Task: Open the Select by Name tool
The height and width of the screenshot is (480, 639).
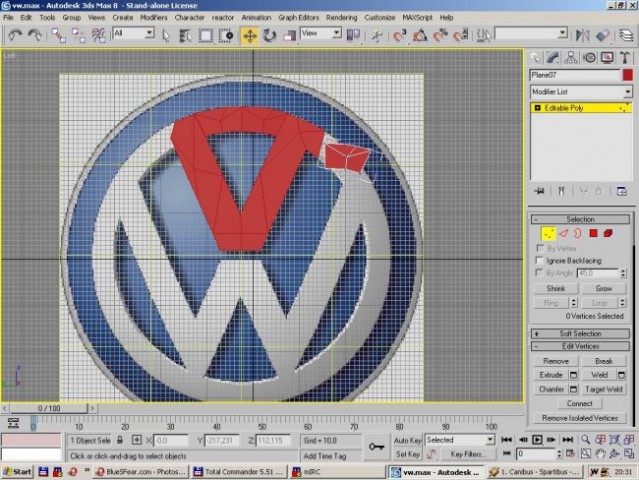Action: (x=185, y=36)
